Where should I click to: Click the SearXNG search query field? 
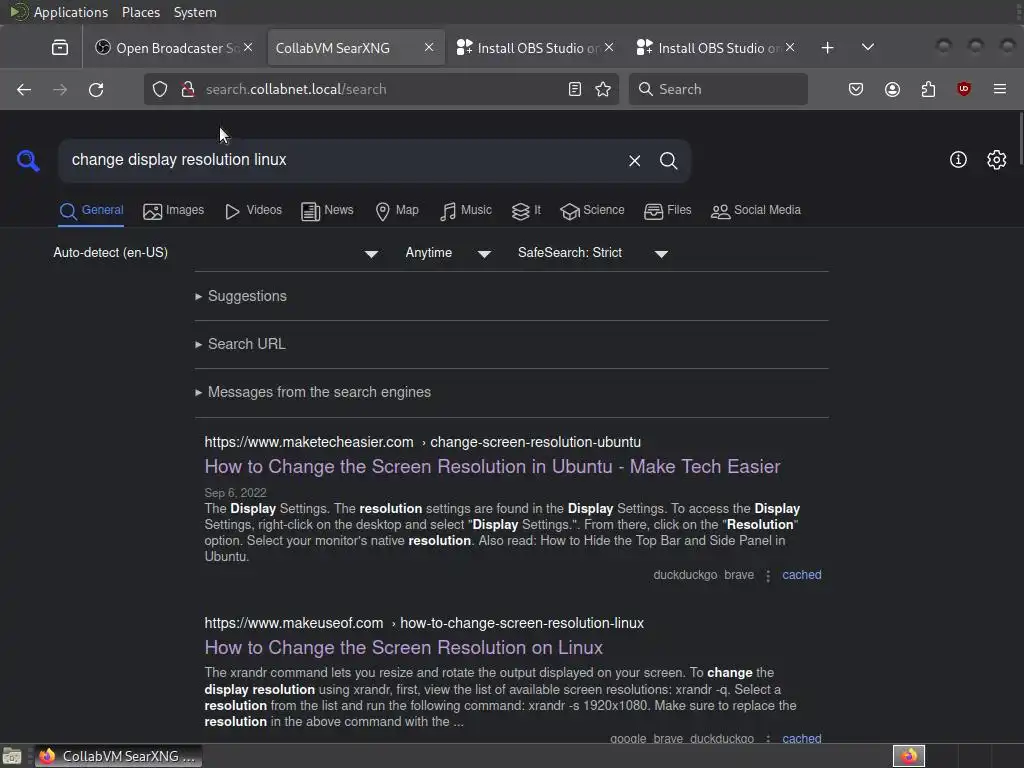click(x=343, y=160)
